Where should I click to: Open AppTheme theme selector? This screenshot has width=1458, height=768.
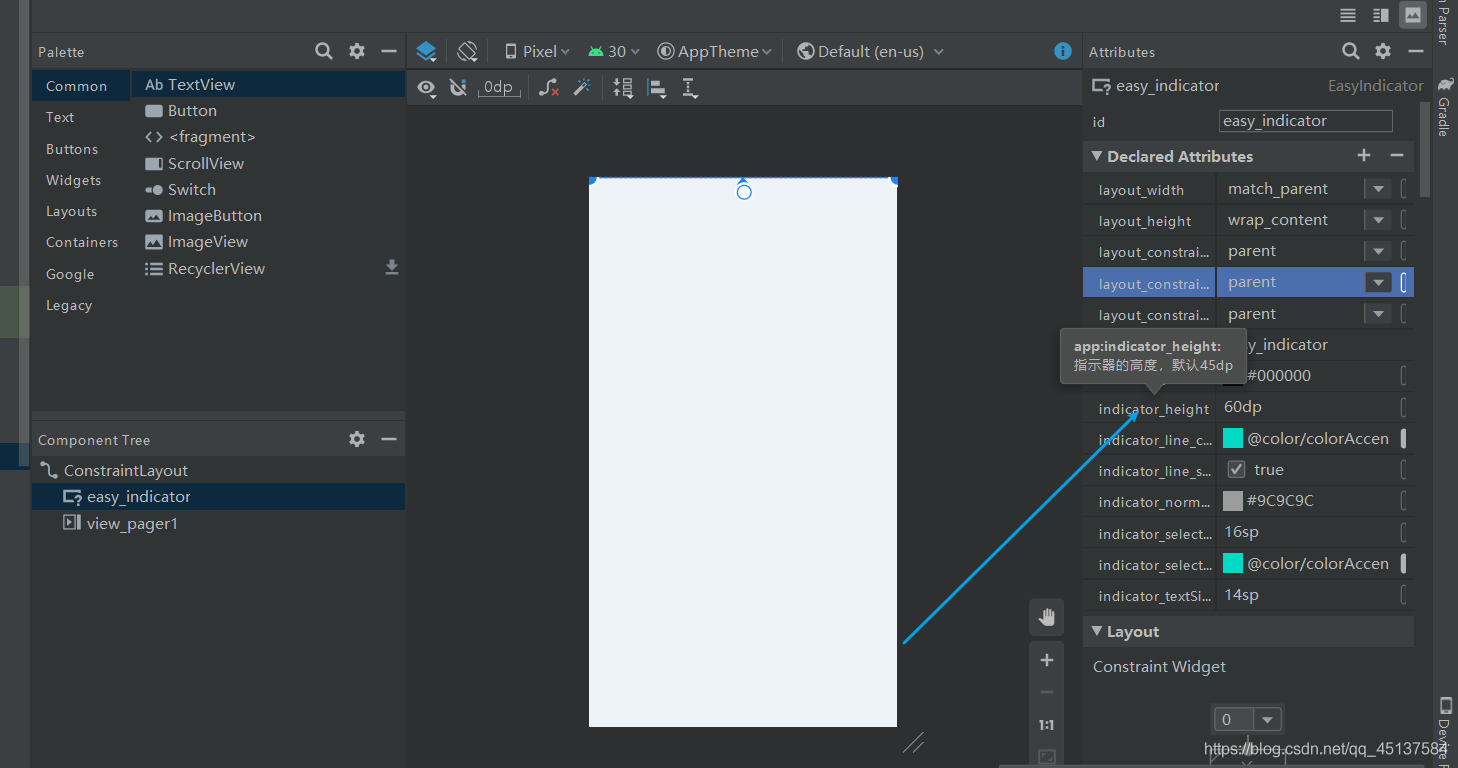coord(715,51)
